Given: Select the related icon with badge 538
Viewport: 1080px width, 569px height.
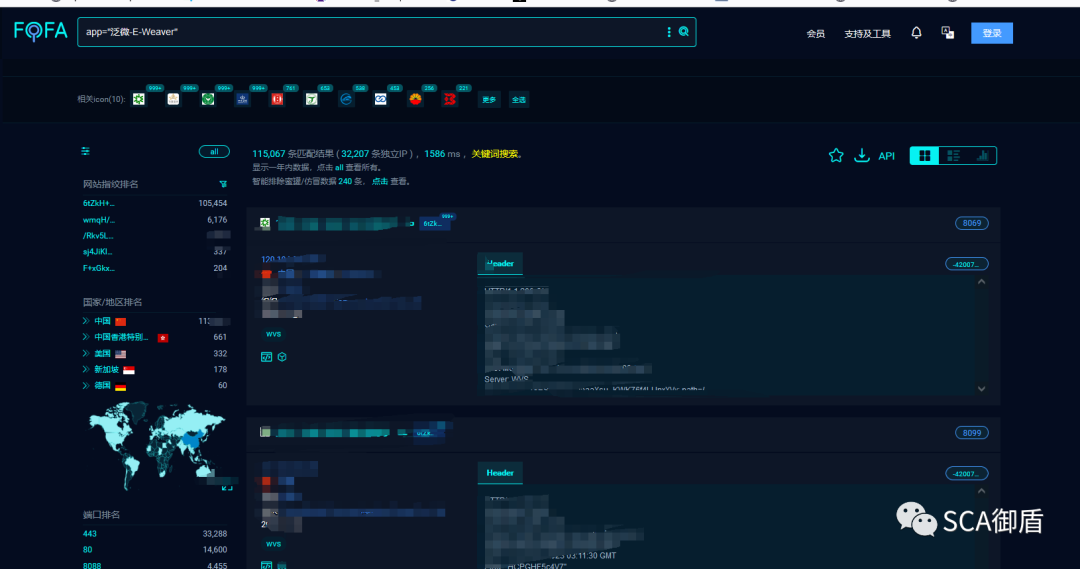Looking at the screenshot, I should [346, 99].
